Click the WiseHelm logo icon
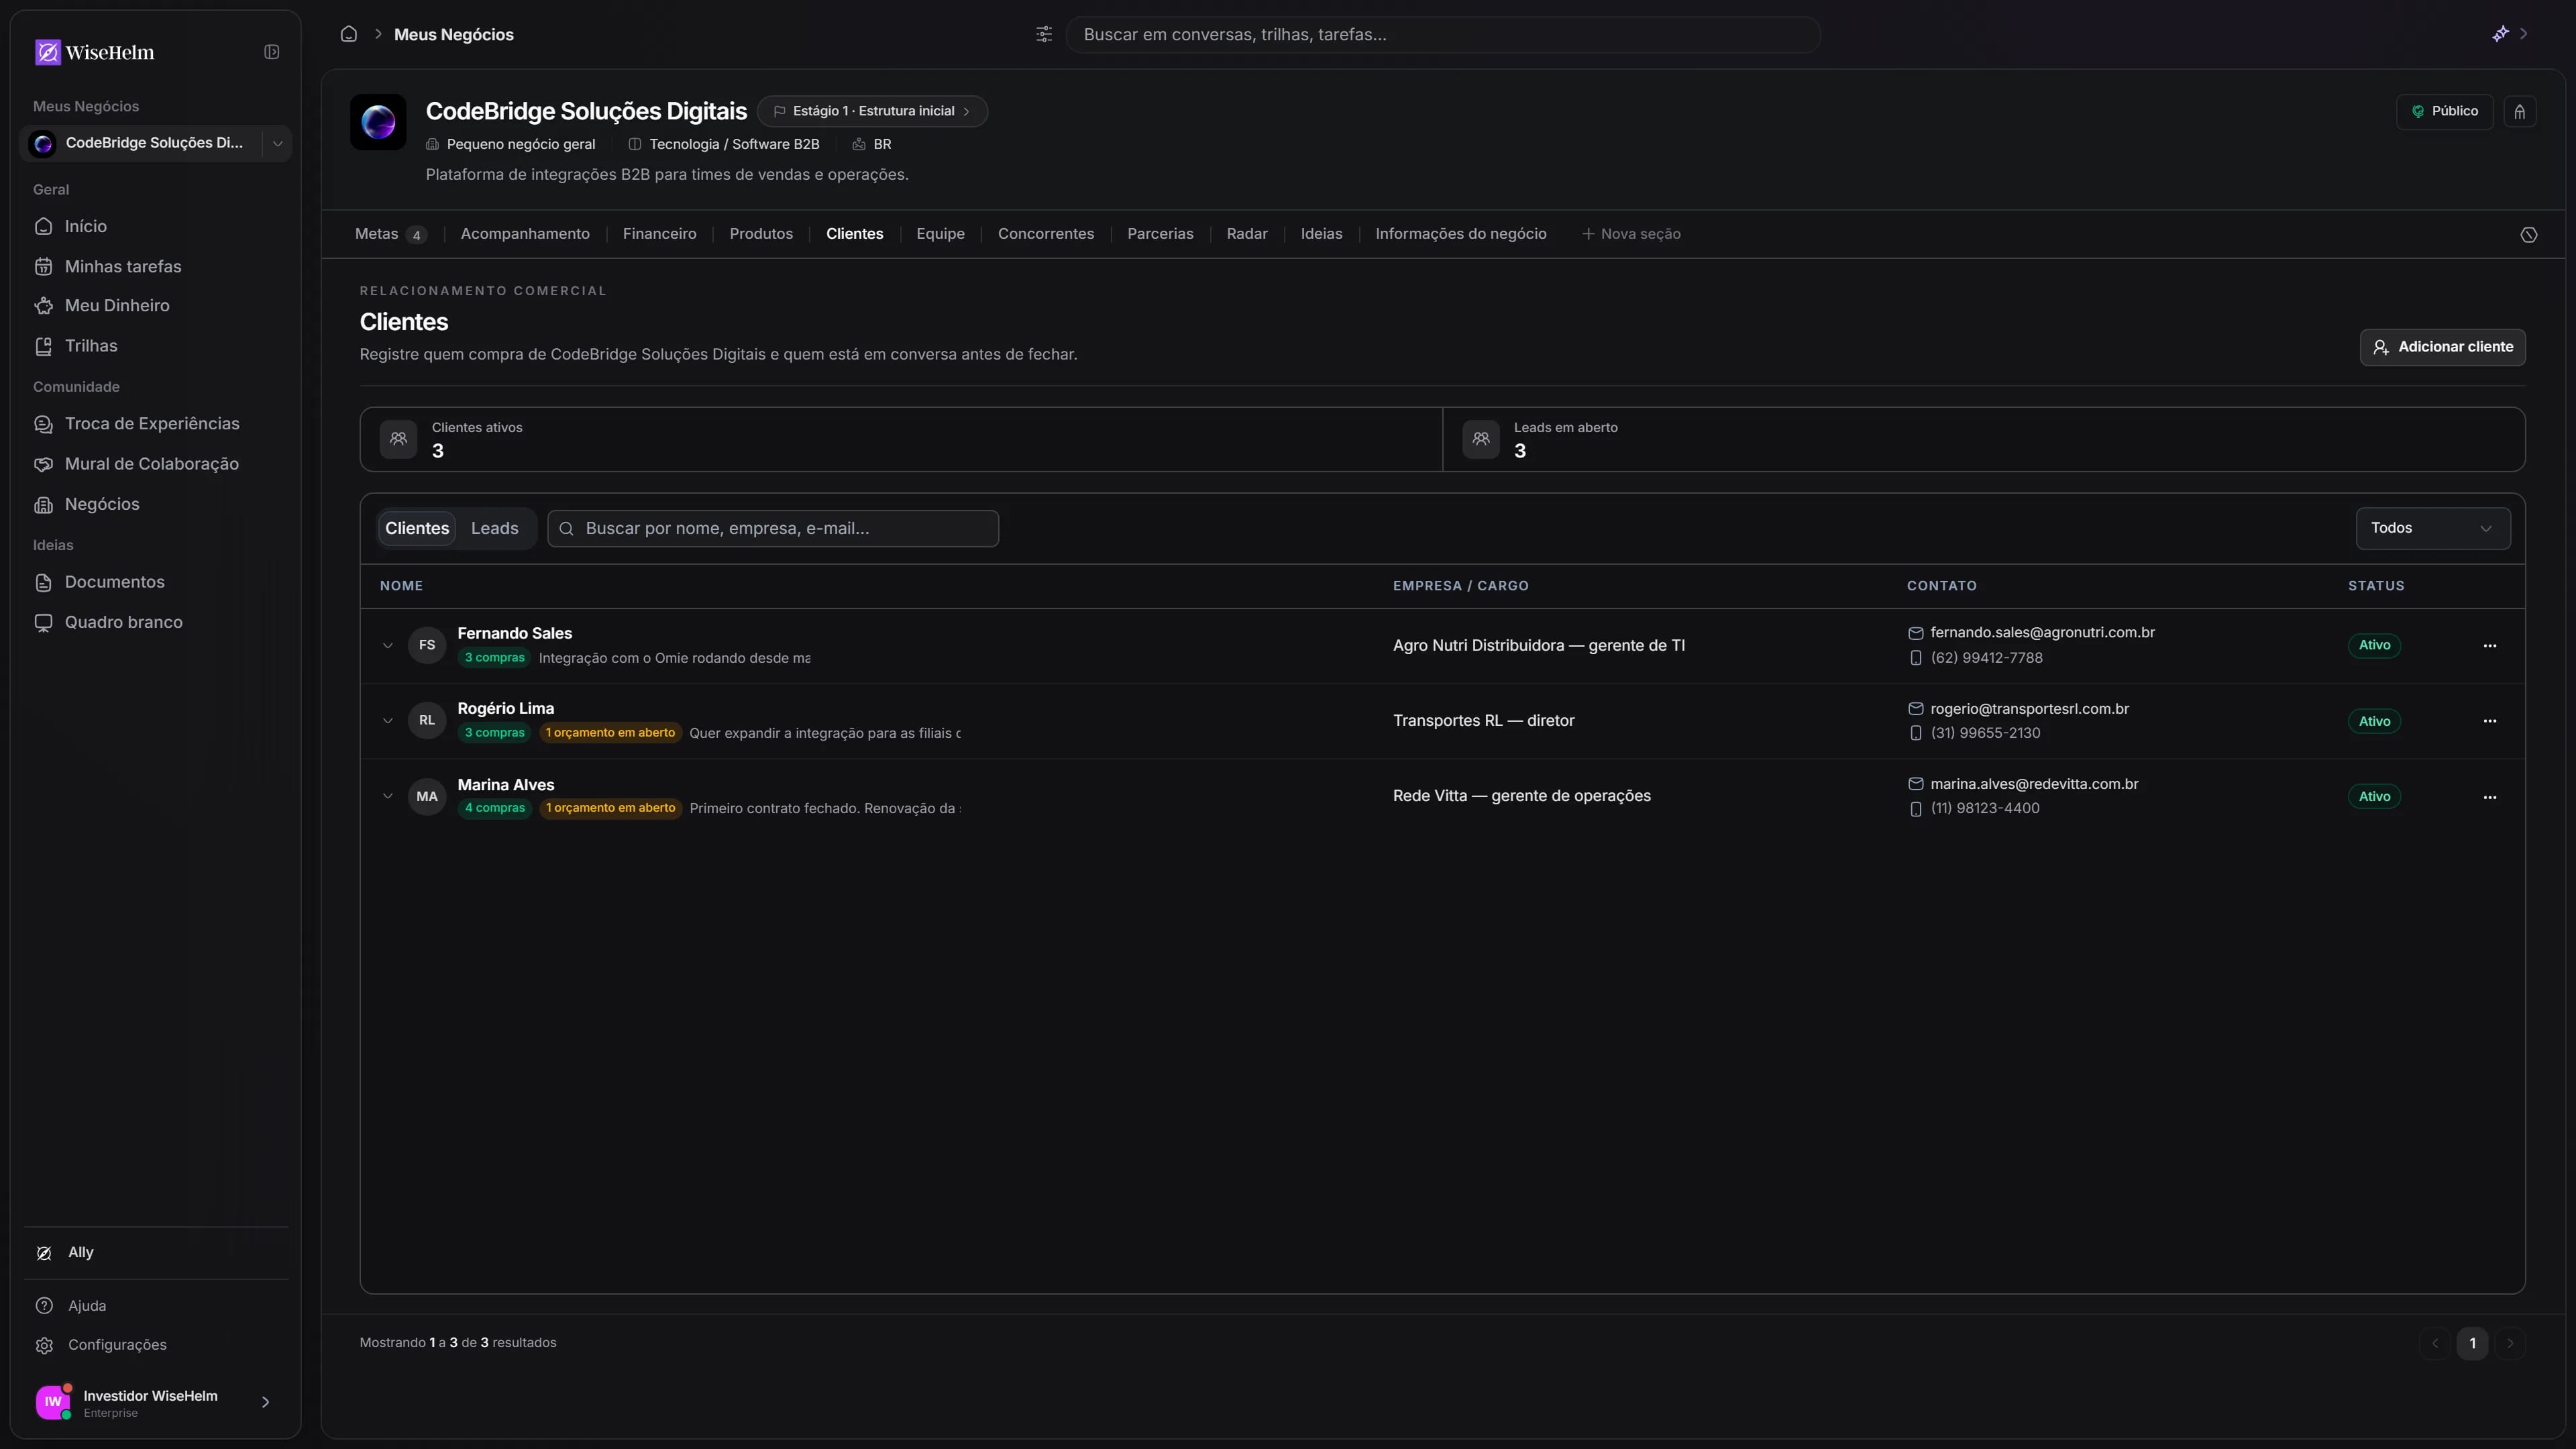 click(47, 52)
